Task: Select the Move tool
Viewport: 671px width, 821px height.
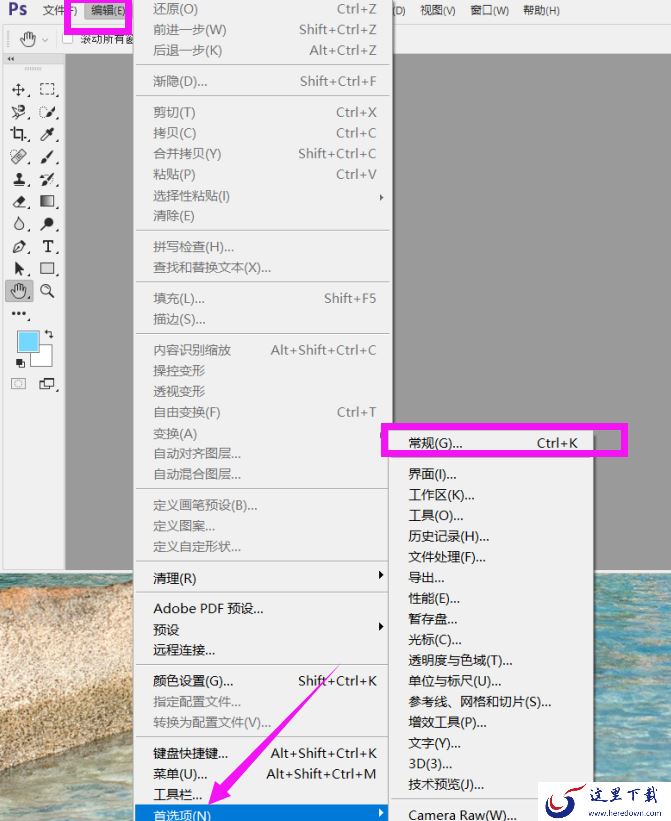Action: (19, 90)
